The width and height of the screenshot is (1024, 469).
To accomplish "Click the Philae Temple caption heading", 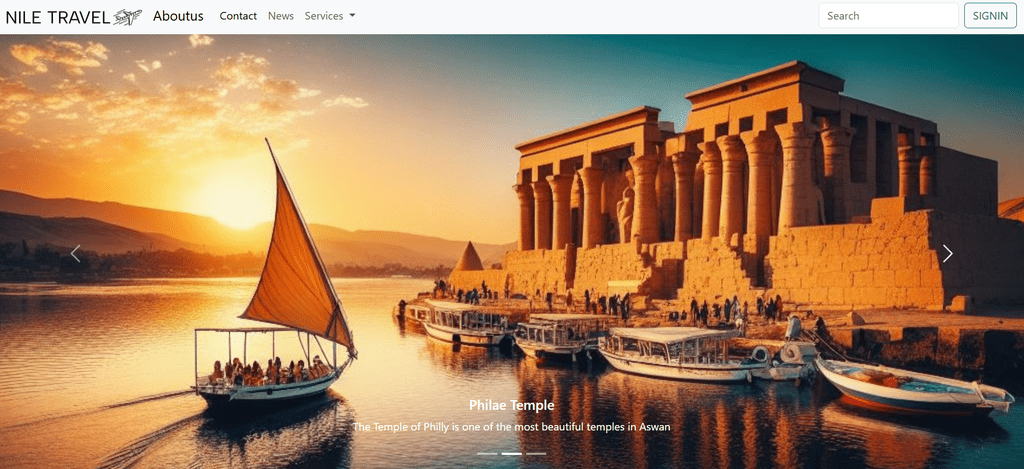I will 511,405.
